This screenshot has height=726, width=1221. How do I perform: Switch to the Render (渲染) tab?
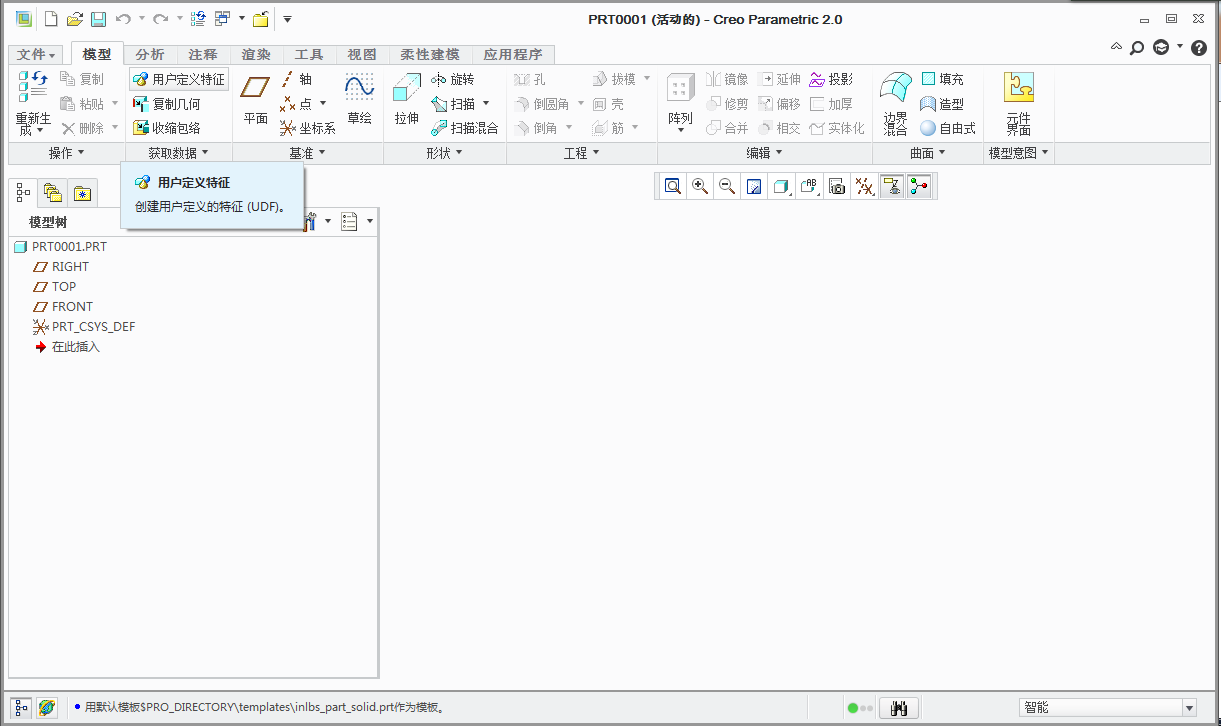point(256,55)
